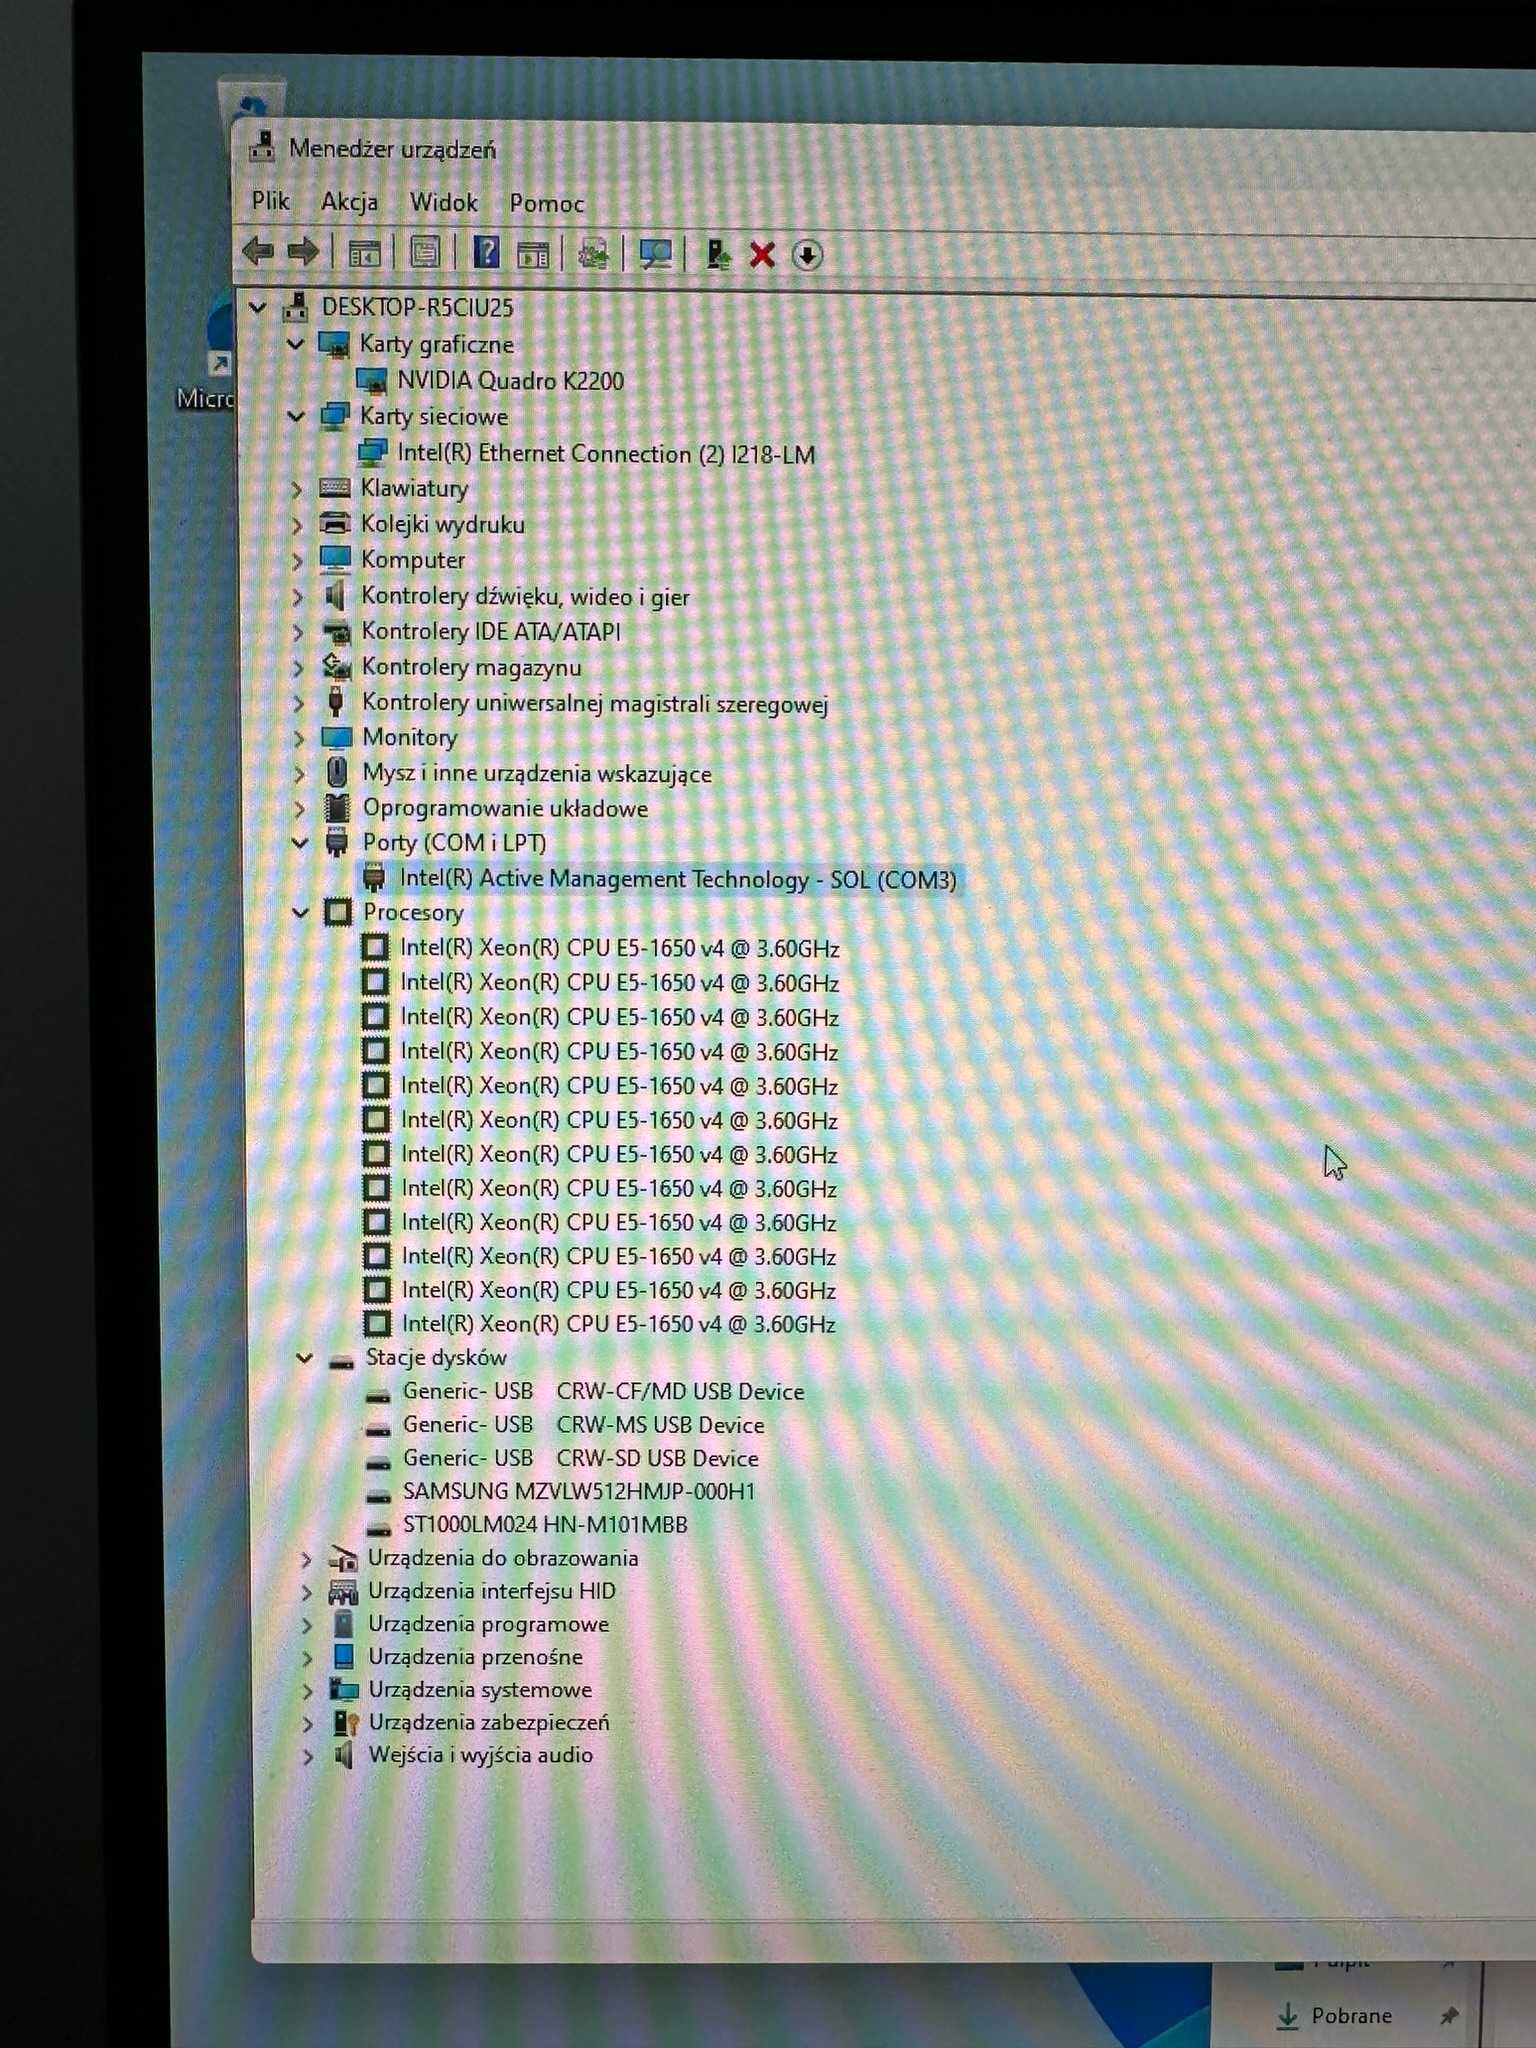Expand Kontrolery dźwięku, wideo i gier
1536x2048 pixels.
click(x=298, y=597)
